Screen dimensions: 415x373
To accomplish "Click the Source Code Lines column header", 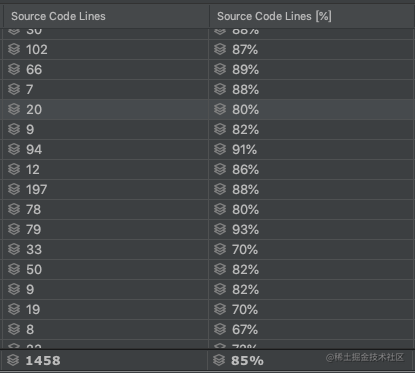I will pos(106,16).
